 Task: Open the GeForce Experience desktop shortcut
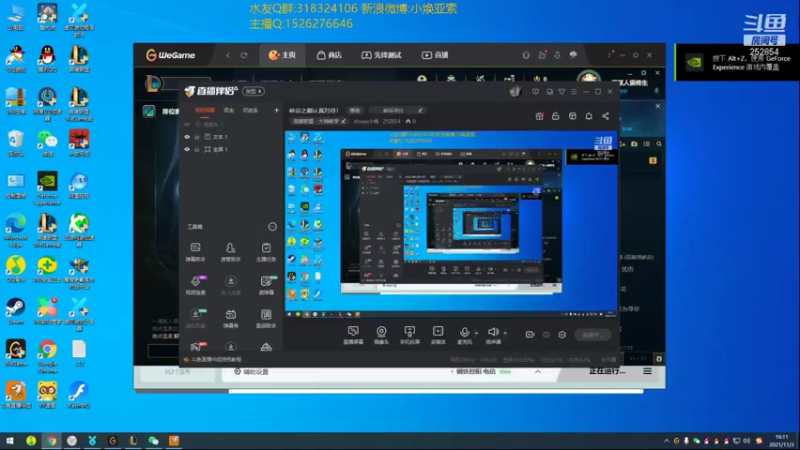coord(47,189)
